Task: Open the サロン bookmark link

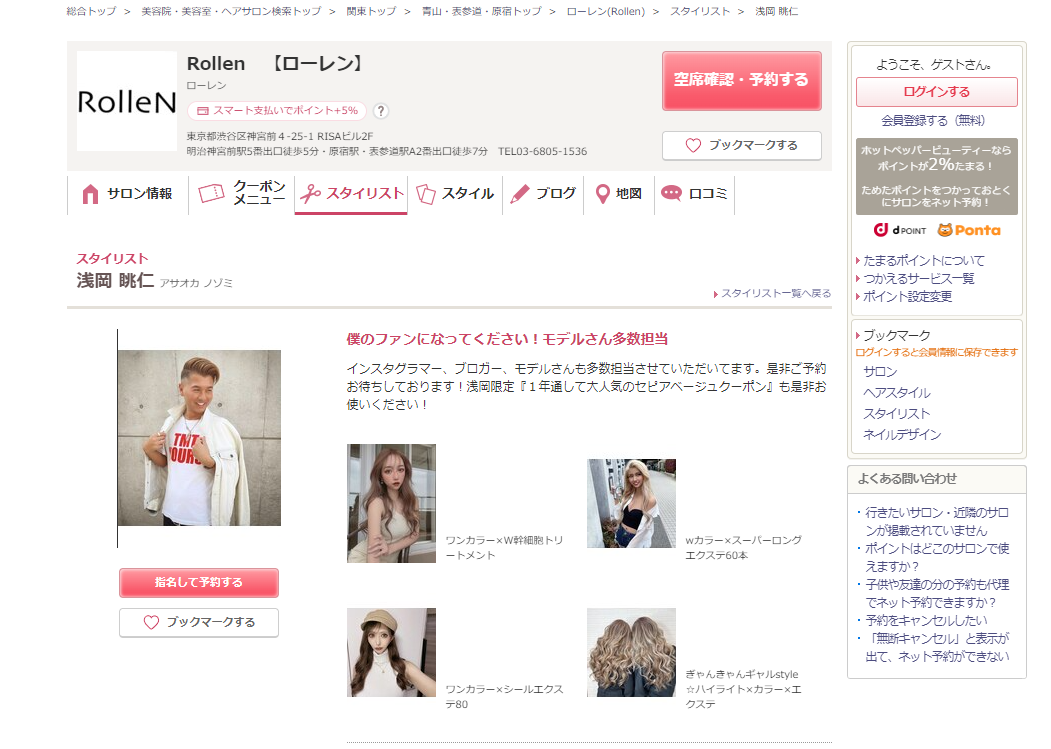Action: (x=879, y=372)
